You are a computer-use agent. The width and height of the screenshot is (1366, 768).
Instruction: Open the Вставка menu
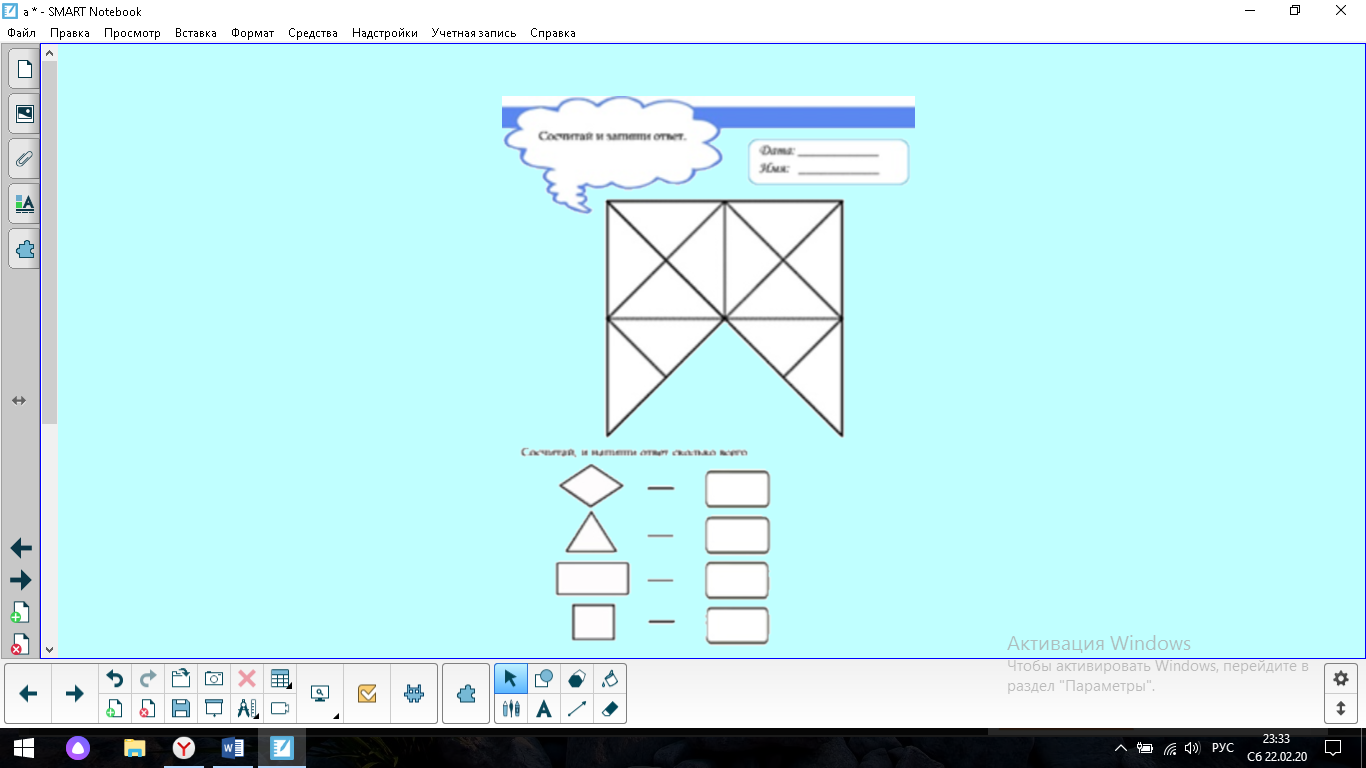pos(195,33)
